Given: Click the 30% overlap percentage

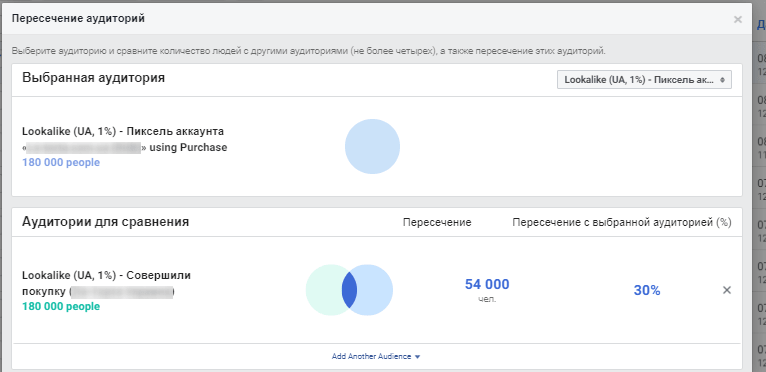Looking at the screenshot, I should point(647,290).
